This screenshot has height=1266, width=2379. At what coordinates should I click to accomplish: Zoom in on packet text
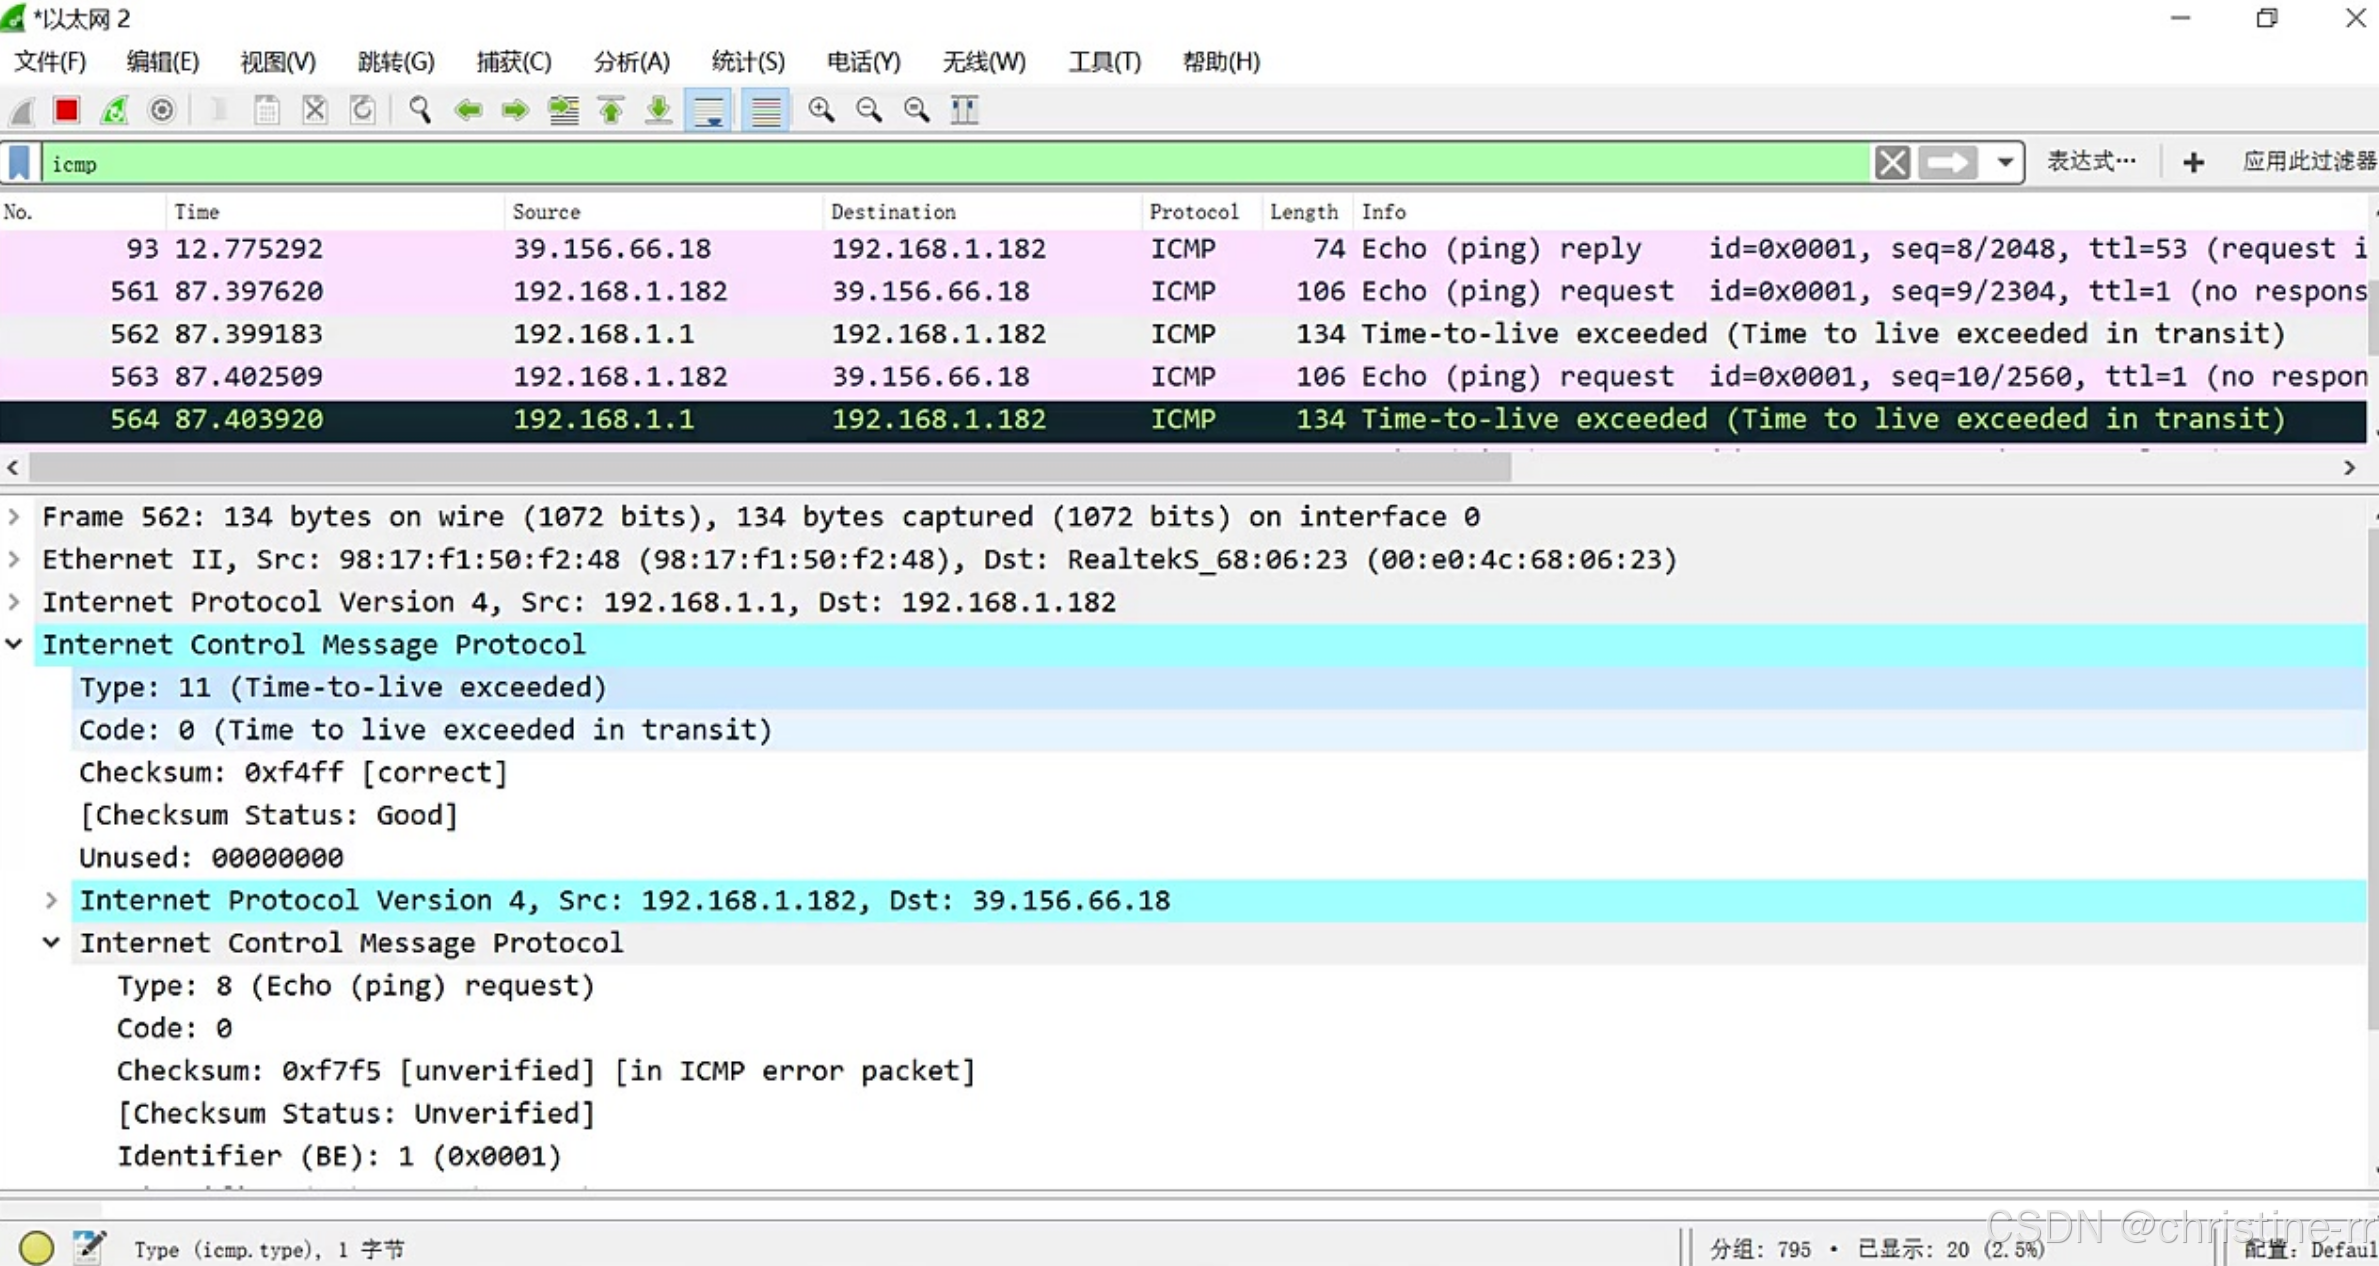[x=821, y=110]
